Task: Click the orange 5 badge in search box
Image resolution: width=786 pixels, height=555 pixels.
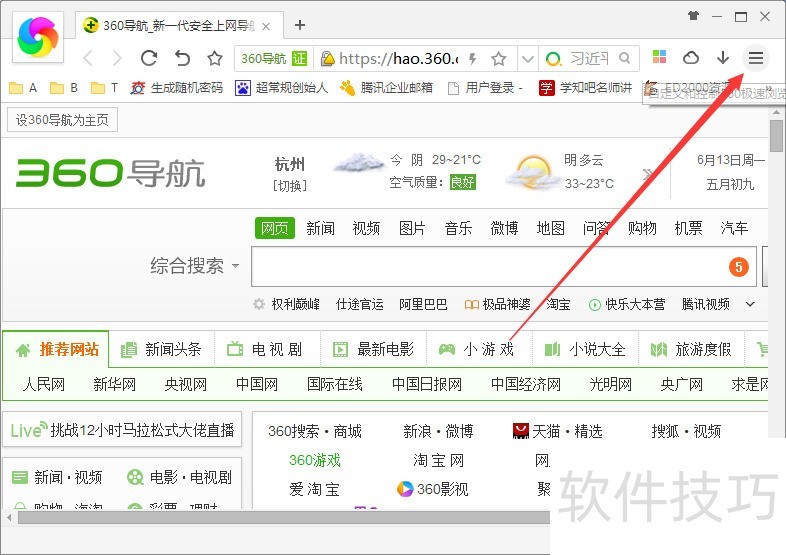Action: click(738, 267)
